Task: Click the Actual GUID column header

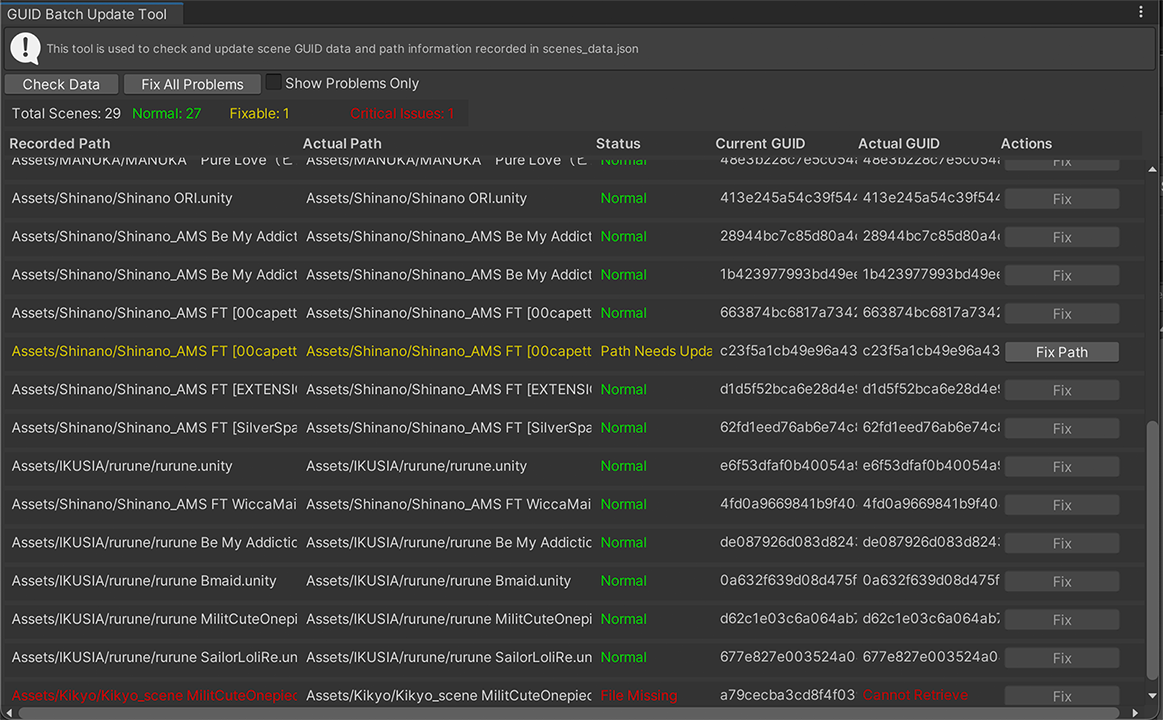Action: coord(898,143)
